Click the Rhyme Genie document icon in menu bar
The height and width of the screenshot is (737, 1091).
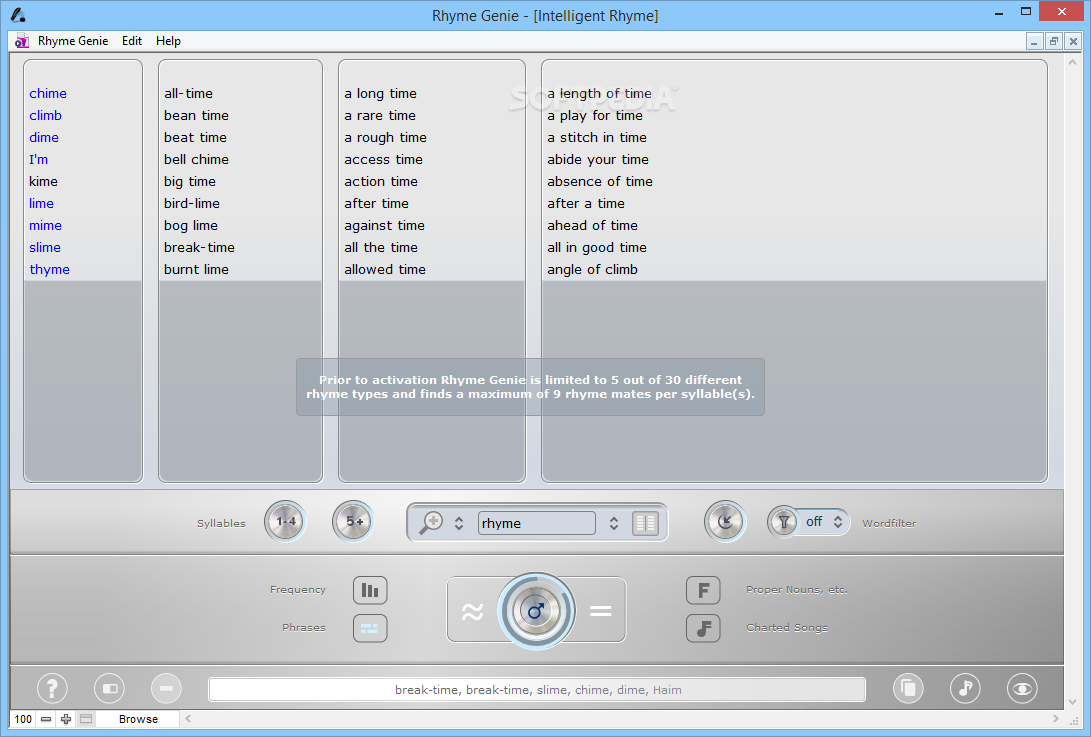tap(22, 41)
